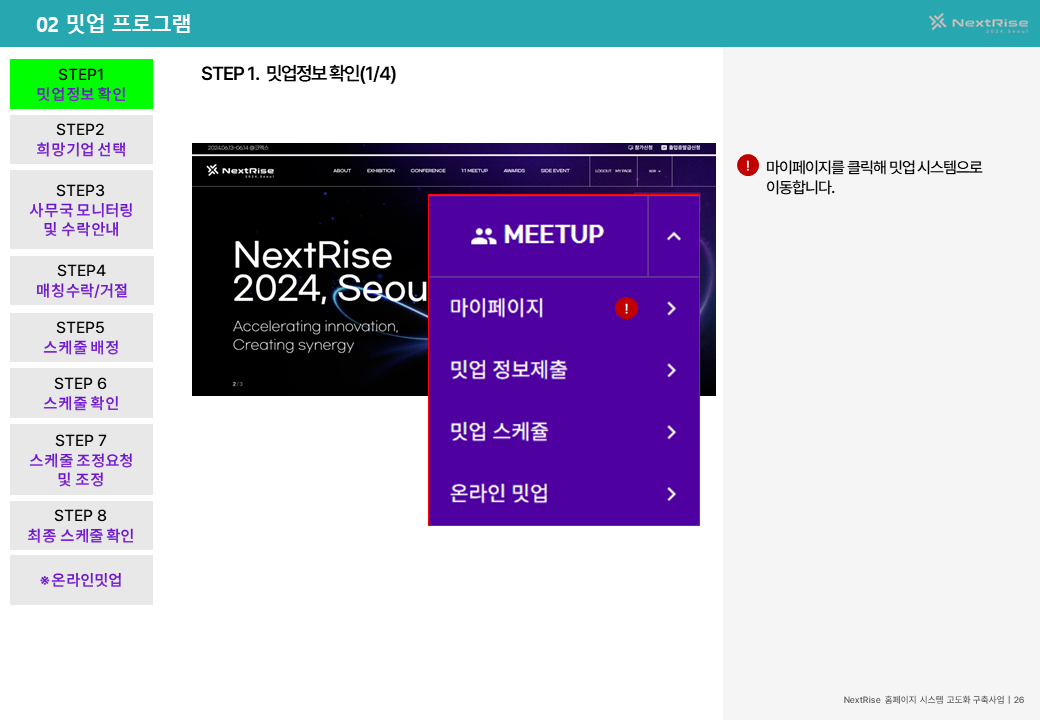Switch to STEP4 매칭수락/거절
The image size is (1040, 720).
82,280
